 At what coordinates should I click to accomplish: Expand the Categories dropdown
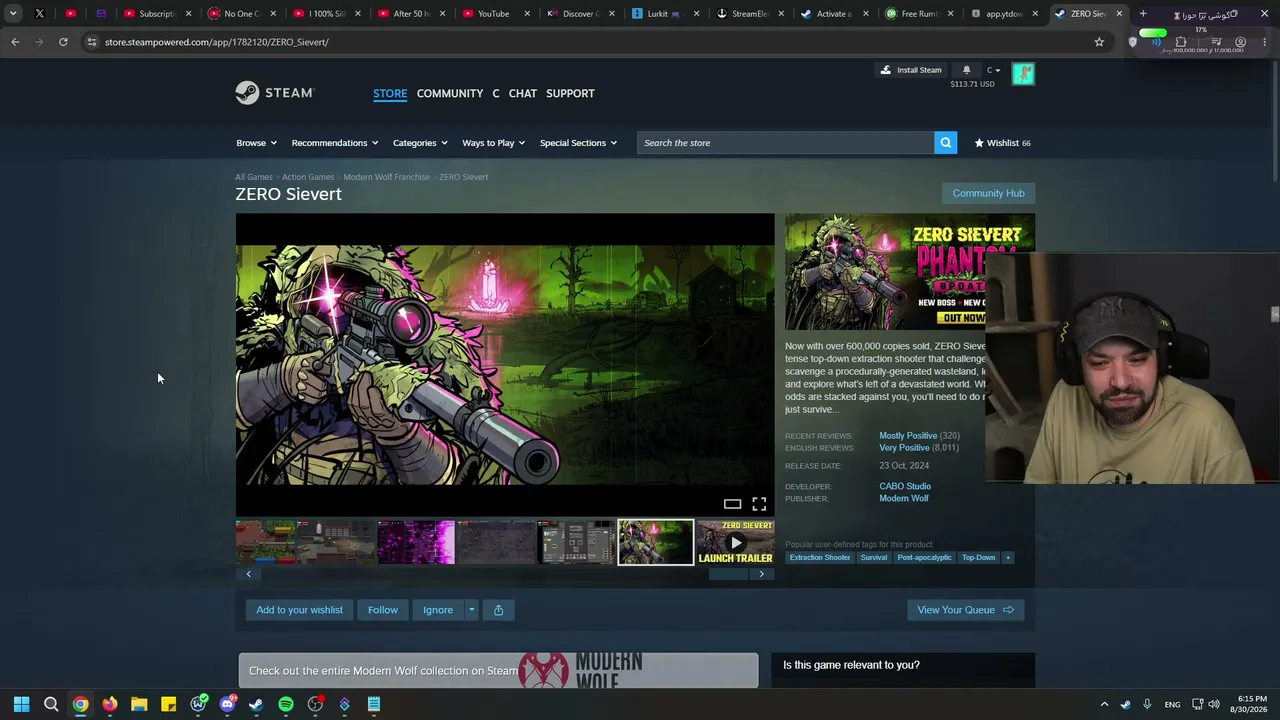coord(420,143)
